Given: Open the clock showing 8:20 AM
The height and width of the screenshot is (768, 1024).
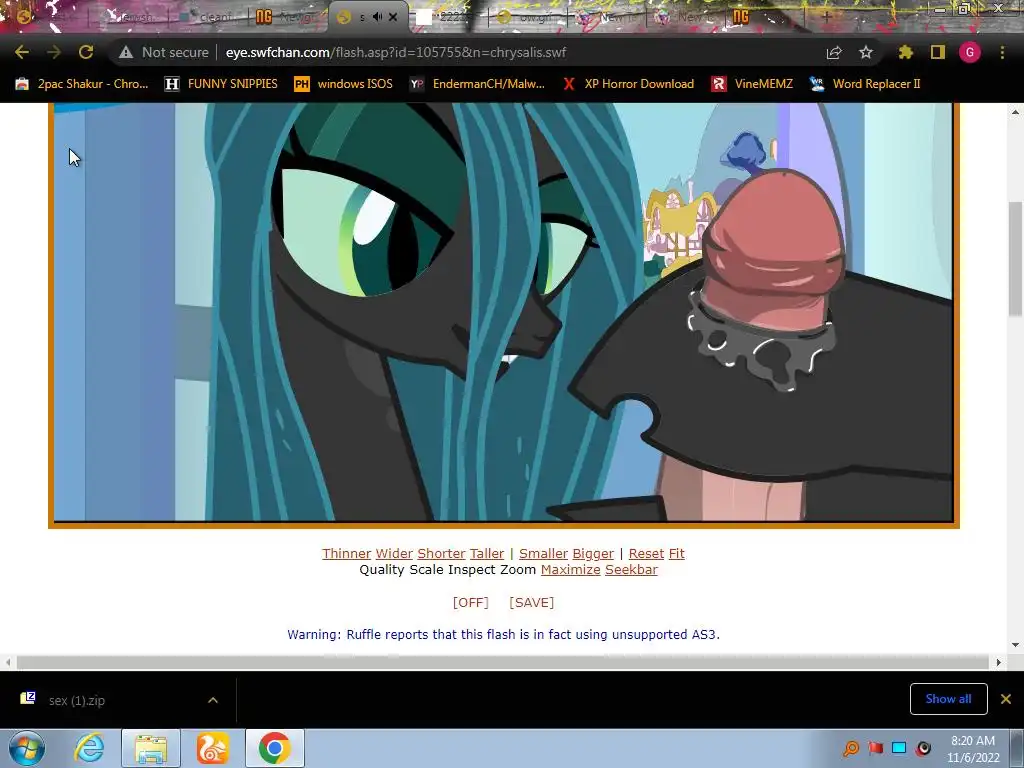Looking at the screenshot, I should coord(973,748).
